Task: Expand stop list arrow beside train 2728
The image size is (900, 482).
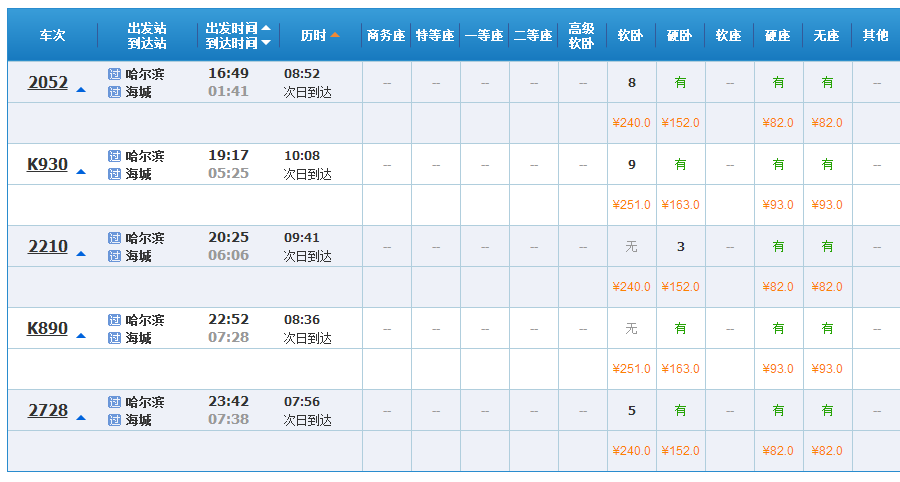Action: pyautogui.click(x=81, y=418)
